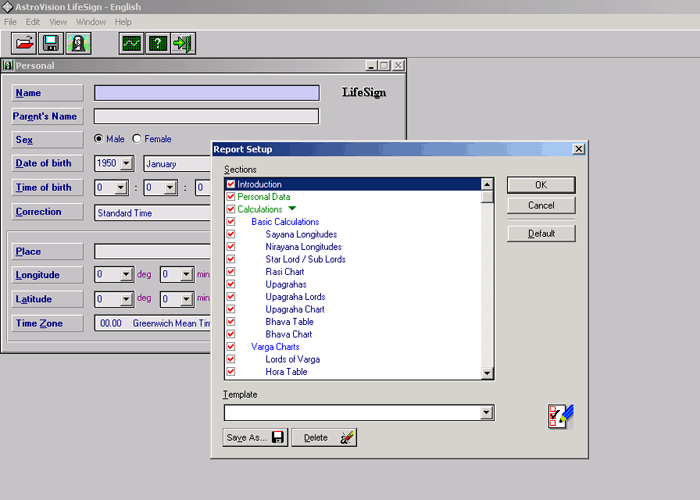Toggle the Calculations checkbox
The image size is (700, 500).
[231, 209]
